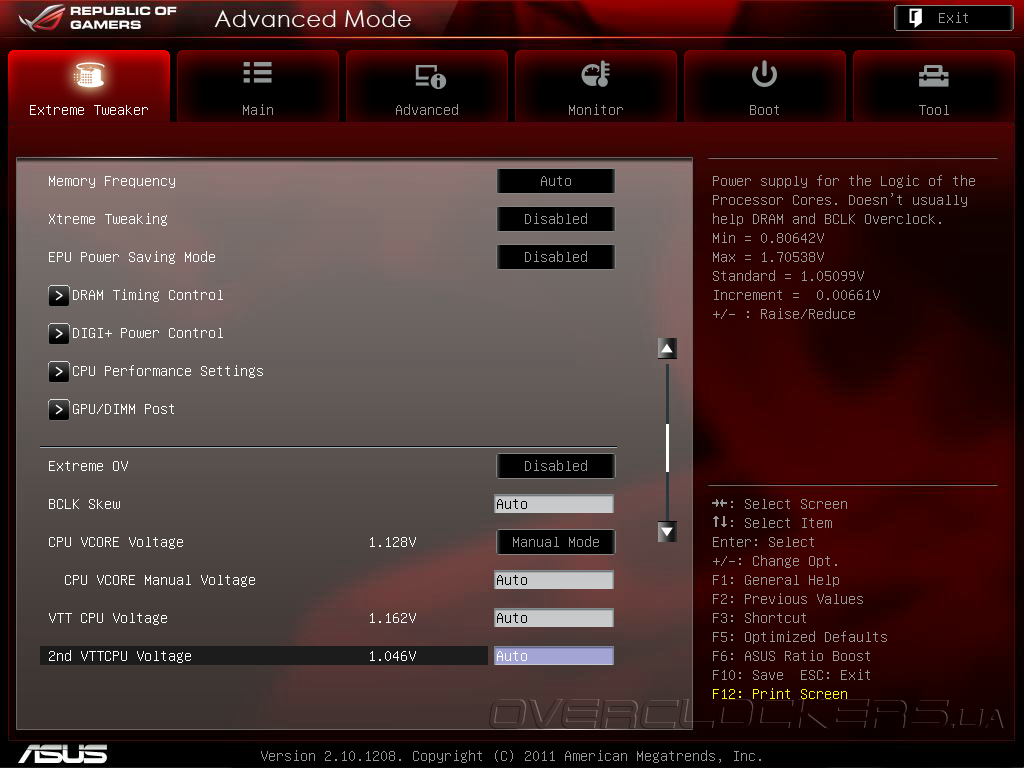This screenshot has width=1024, height=768.
Task: Click the Max = 1.70538V help text
Action: coord(768,257)
